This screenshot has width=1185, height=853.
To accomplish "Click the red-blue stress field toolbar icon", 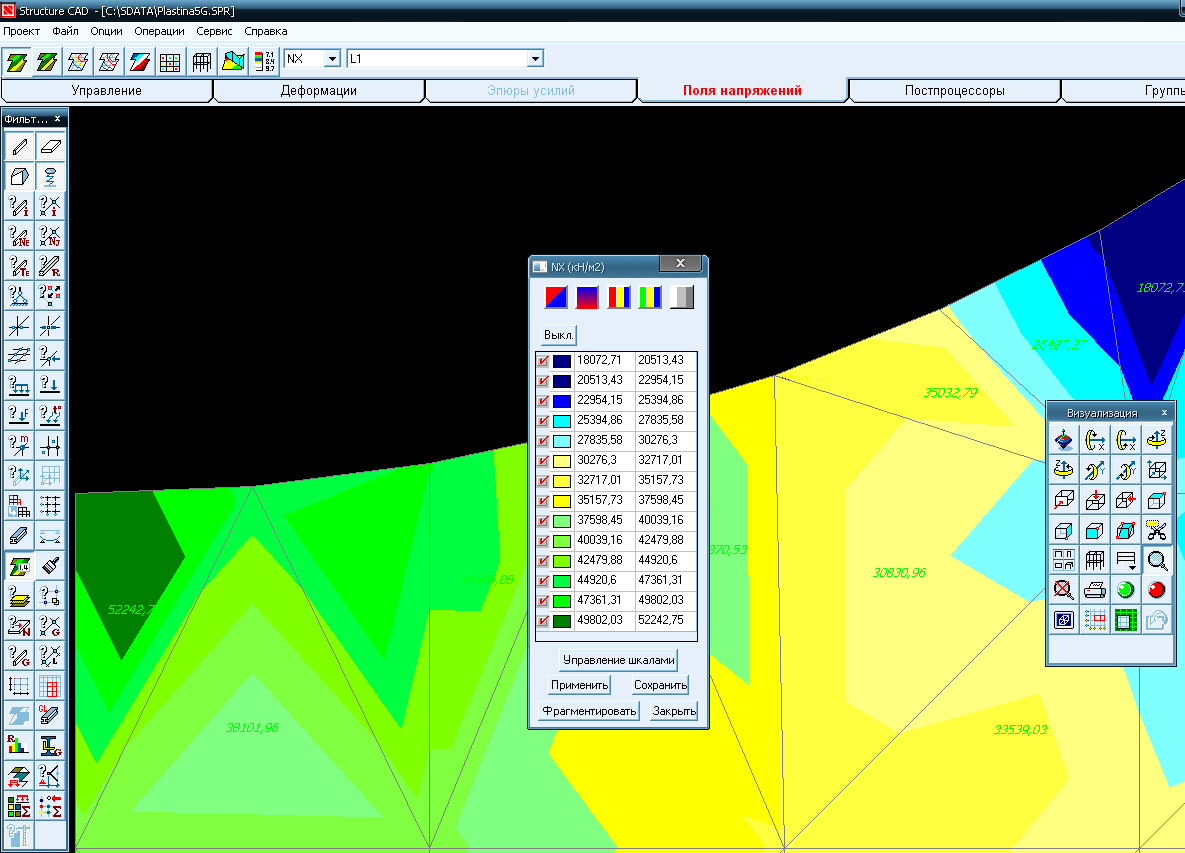I will coord(139,61).
